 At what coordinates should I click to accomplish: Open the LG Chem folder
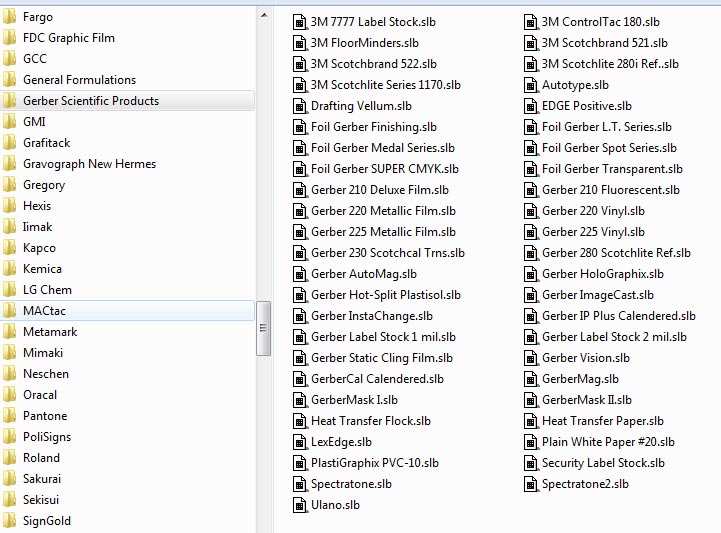pos(47,290)
